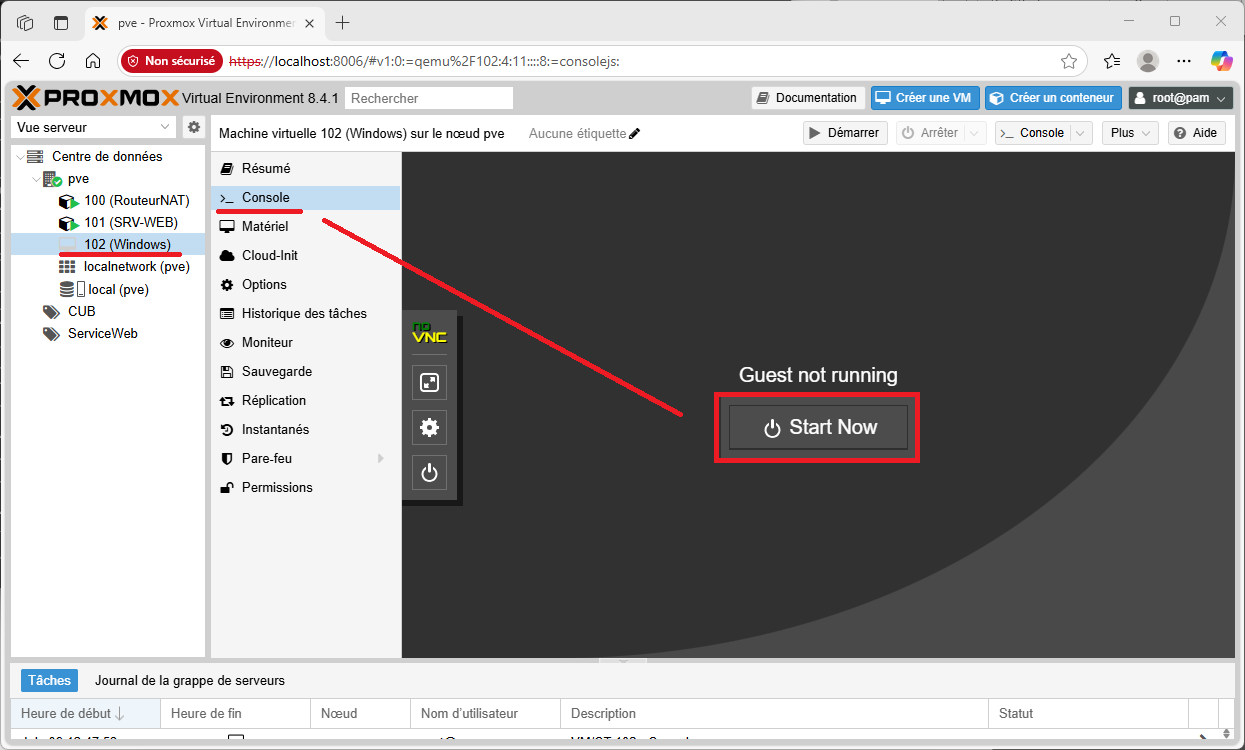Select Instantanés in the side menu

(275, 429)
